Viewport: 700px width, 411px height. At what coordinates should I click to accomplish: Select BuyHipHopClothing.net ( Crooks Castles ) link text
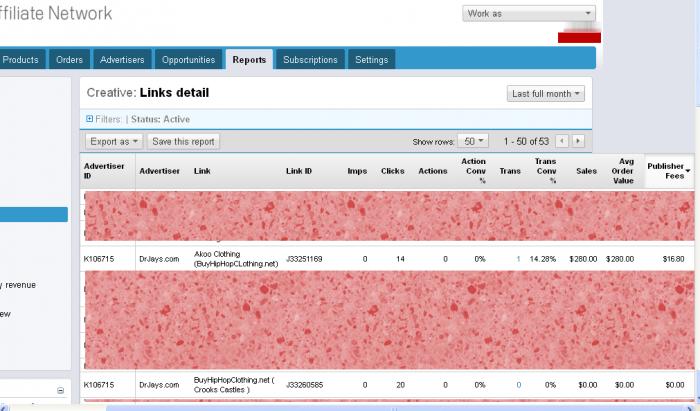point(234,385)
